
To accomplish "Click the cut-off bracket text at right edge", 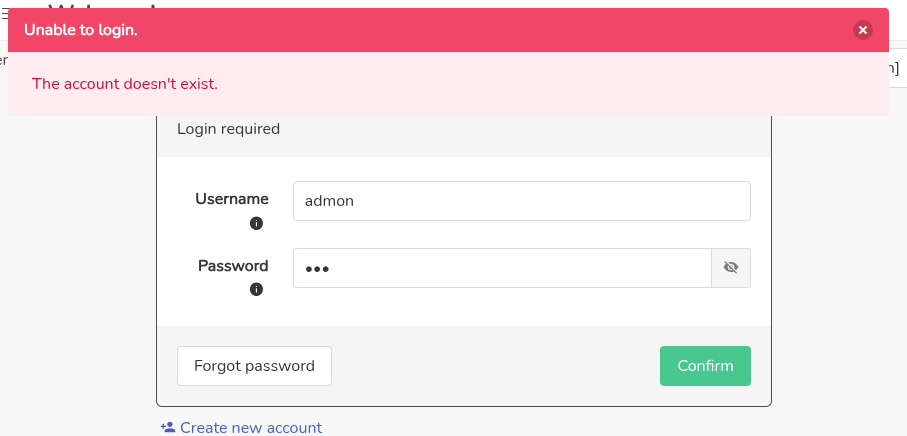I will (x=896, y=68).
